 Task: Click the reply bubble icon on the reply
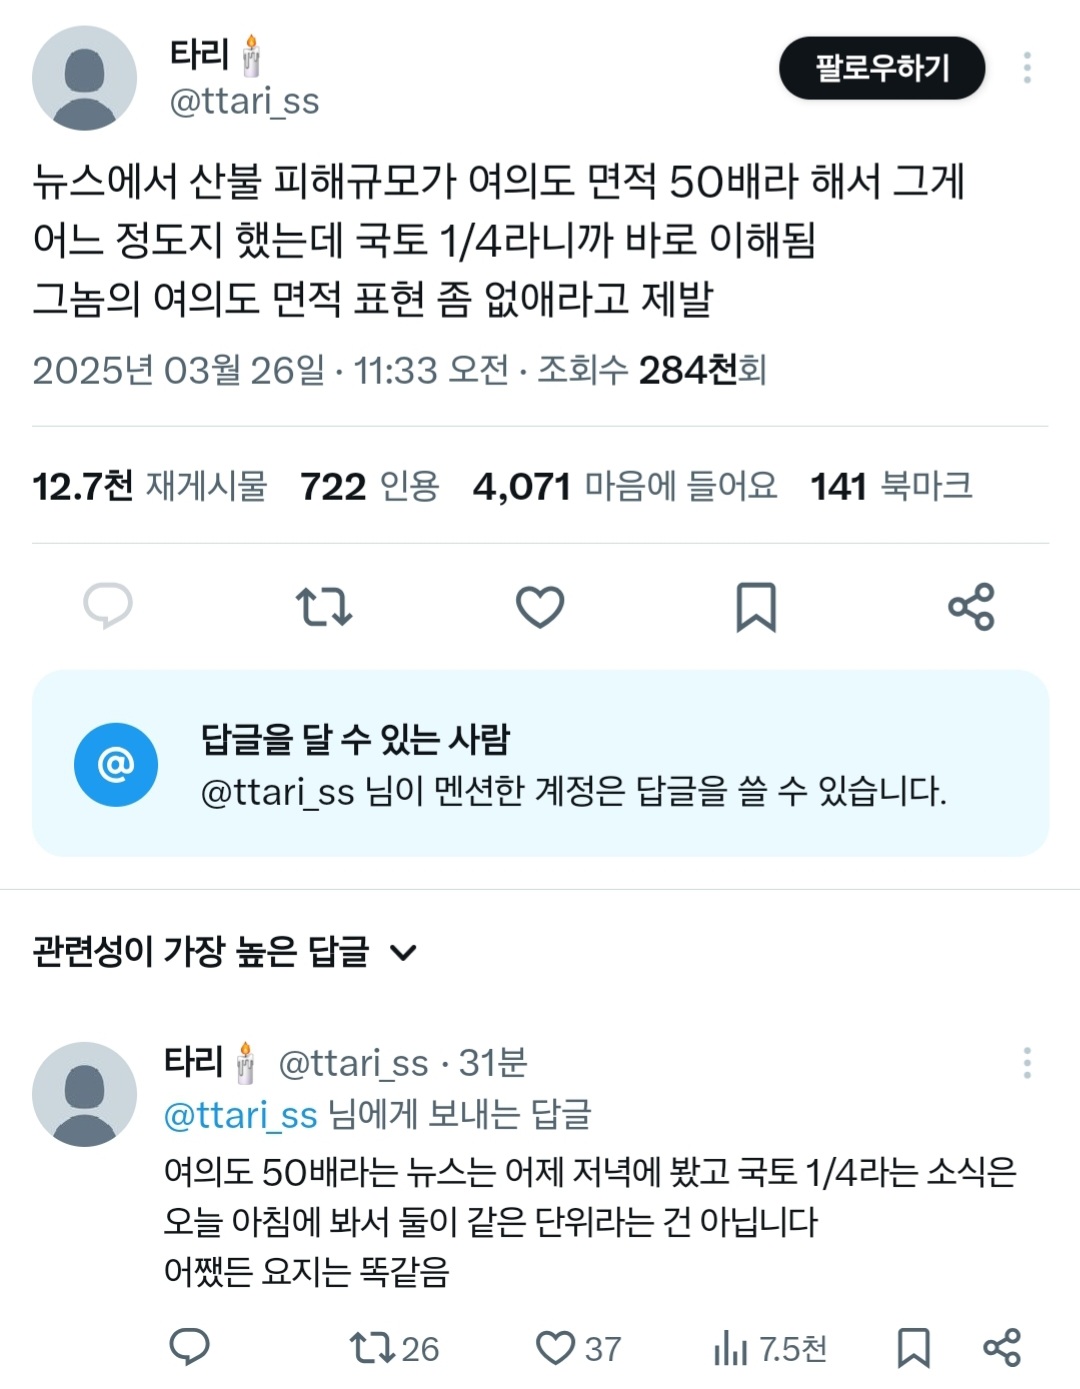pos(189,1347)
